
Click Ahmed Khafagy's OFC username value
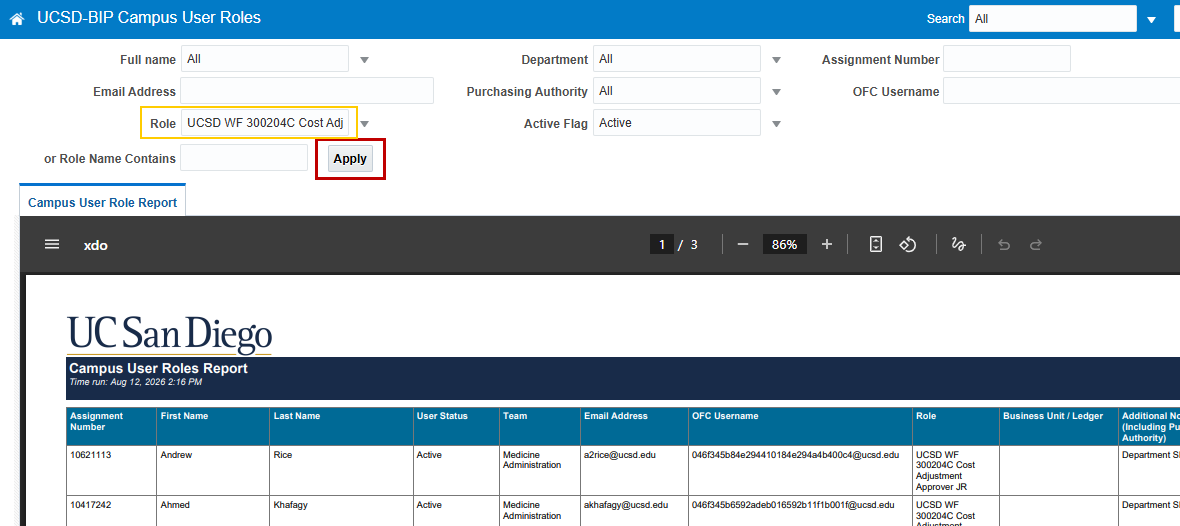click(792, 505)
